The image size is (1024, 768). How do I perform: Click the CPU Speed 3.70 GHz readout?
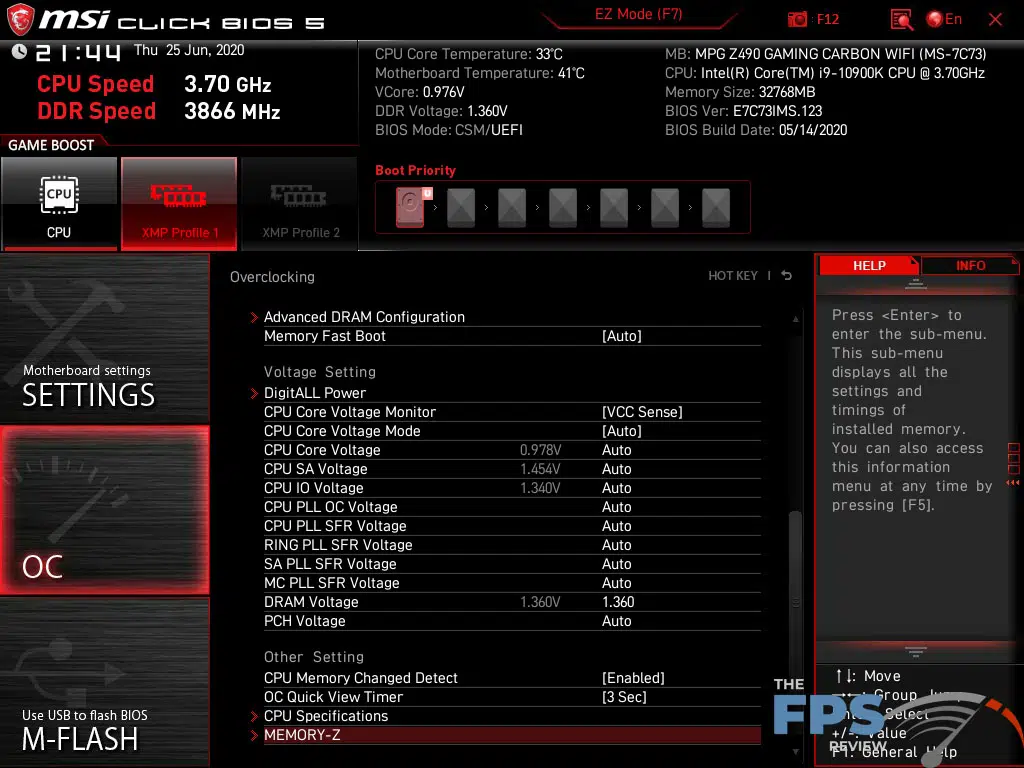pyautogui.click(x=154, y=84)
